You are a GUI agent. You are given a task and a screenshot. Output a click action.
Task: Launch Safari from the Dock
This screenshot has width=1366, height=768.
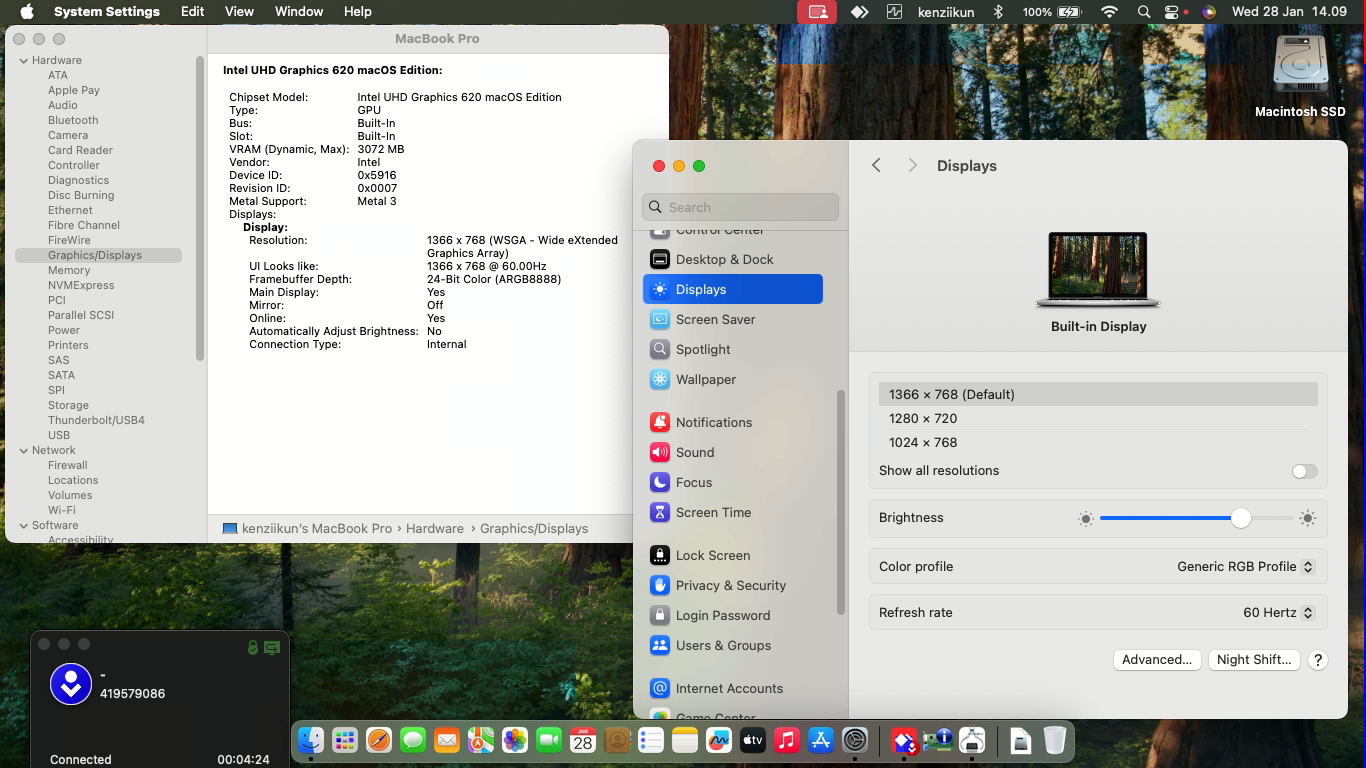379,741
